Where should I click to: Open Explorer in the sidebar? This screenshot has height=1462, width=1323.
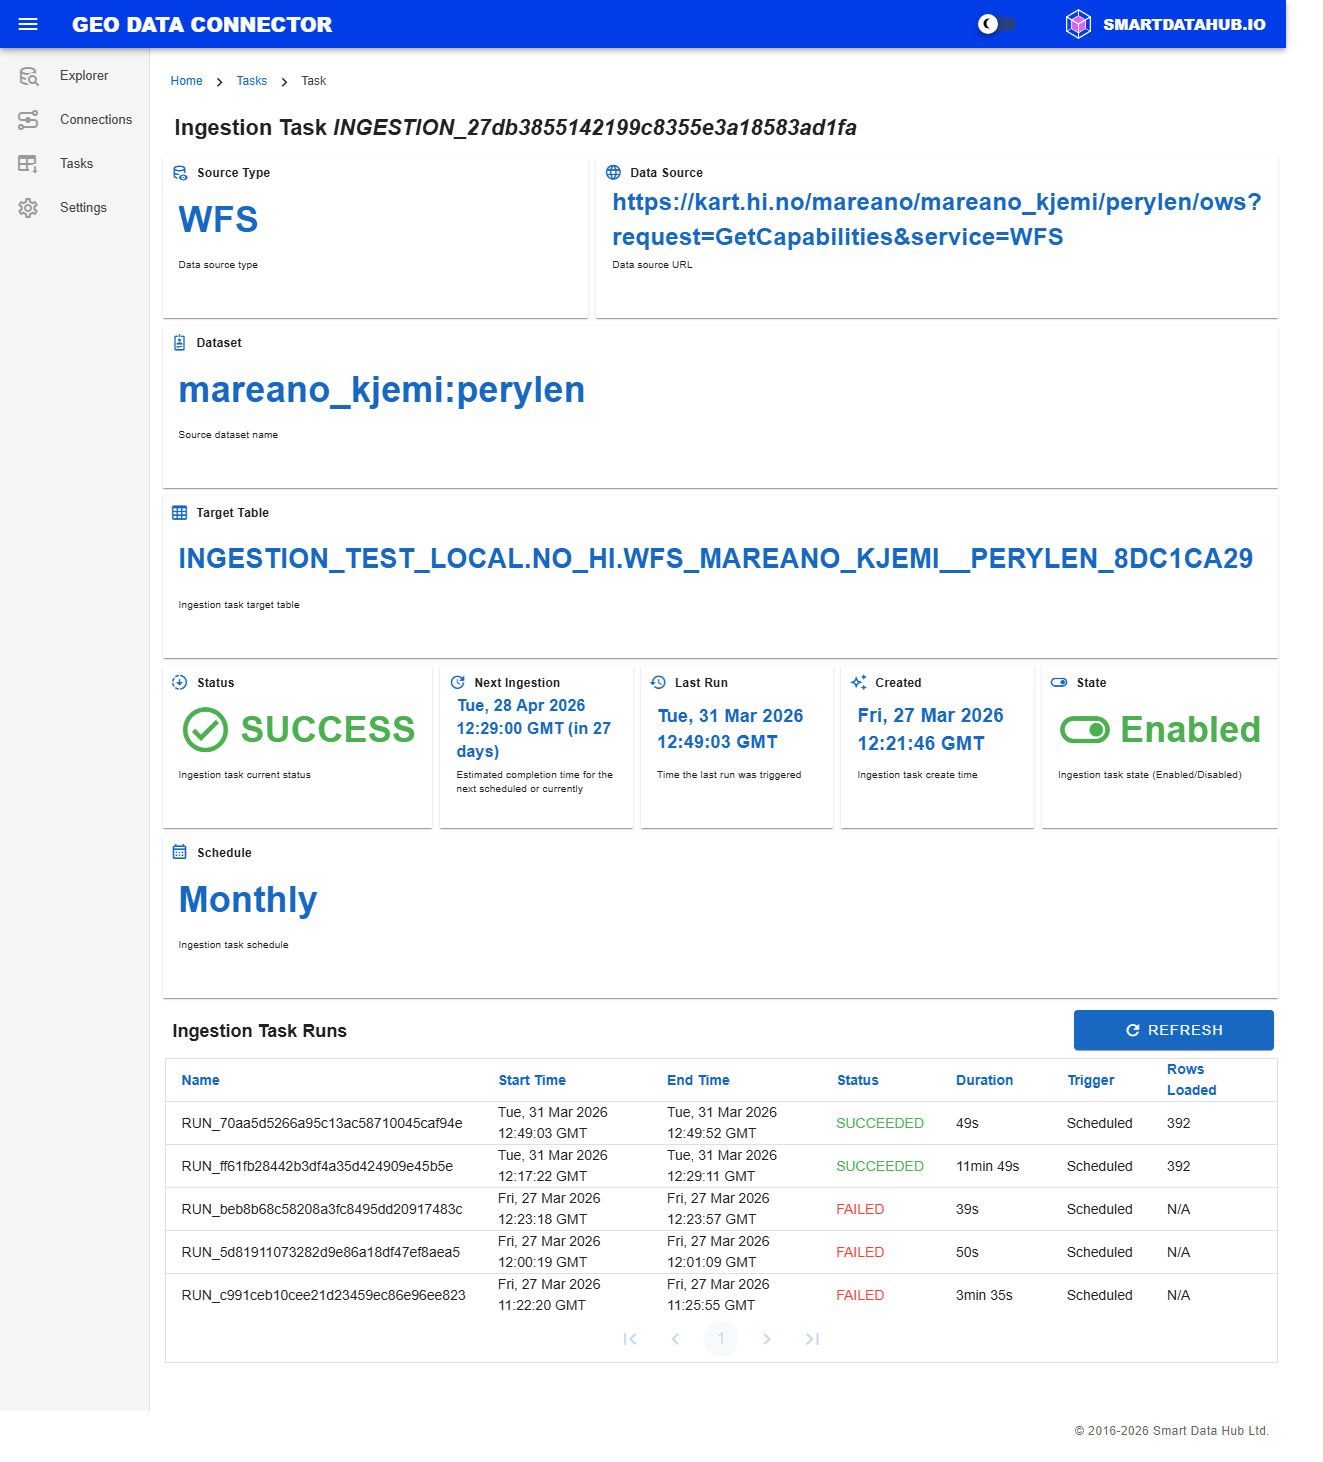click(x=84, y=76)
